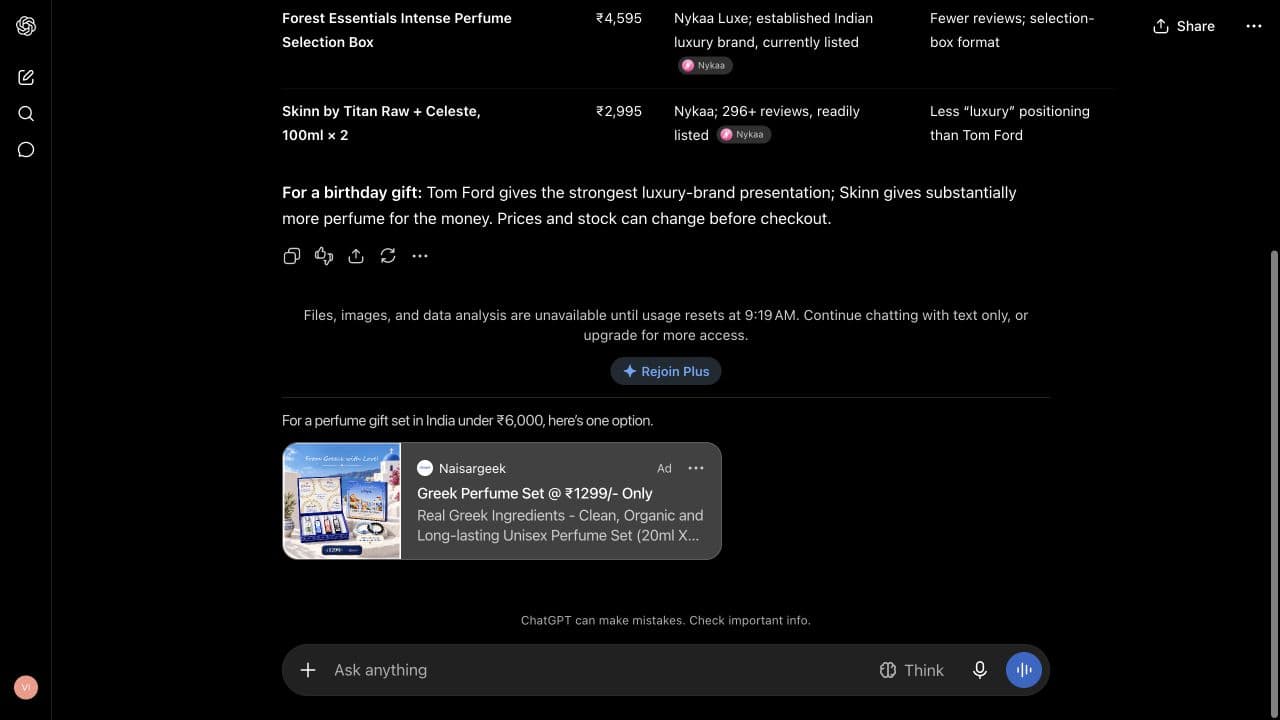The width and height of the screenshot is (1280, 720).
Task: Click the "Real Greek Ingredients" ad description
Action: click(x=560, y=525)
